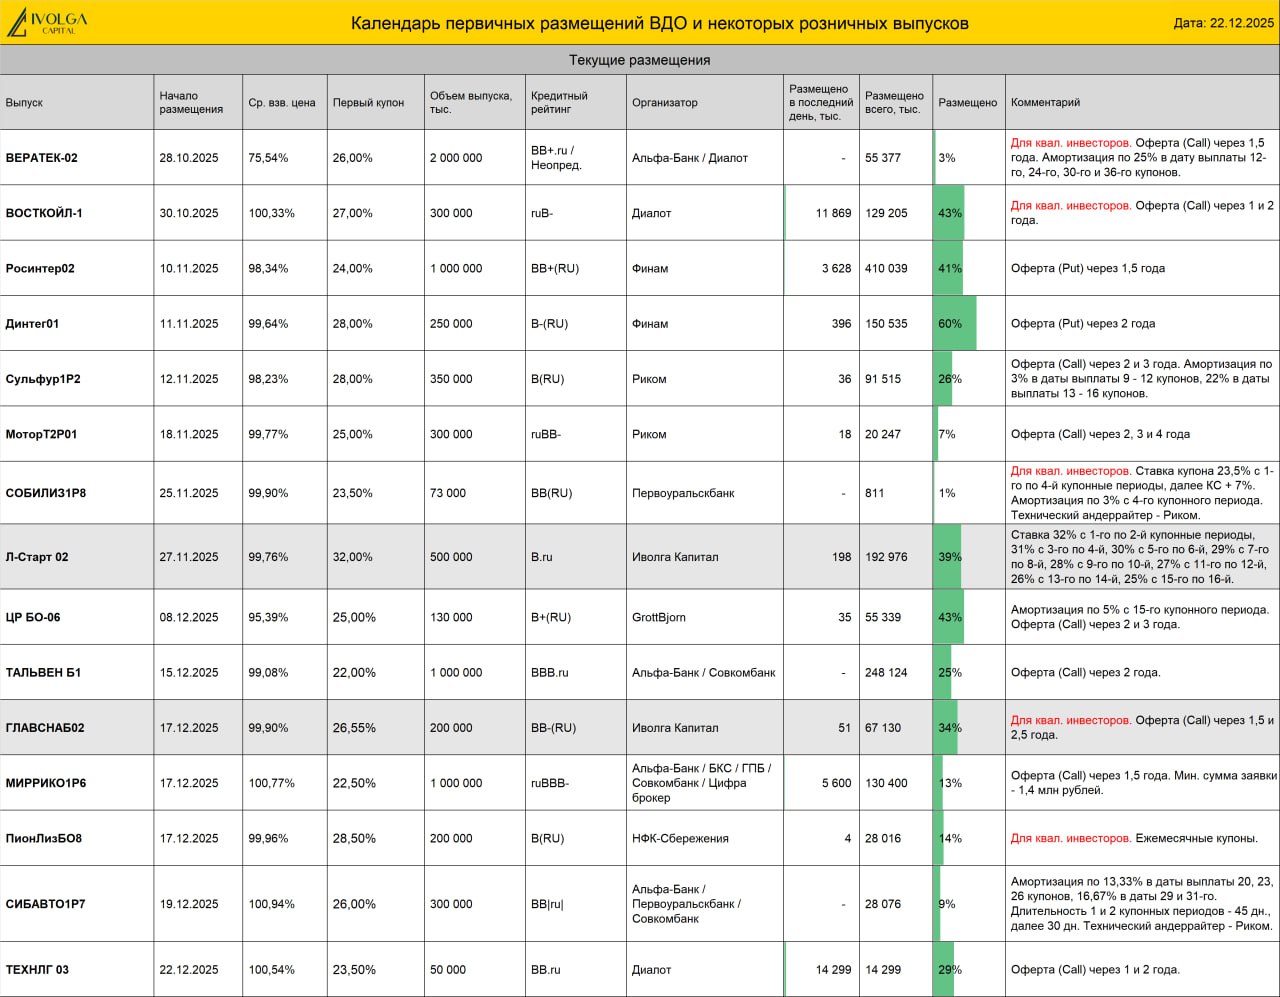
Task: Click the 19.12.2025 start date of СИБАВТО1Р7
Action: tap(189, 904)
